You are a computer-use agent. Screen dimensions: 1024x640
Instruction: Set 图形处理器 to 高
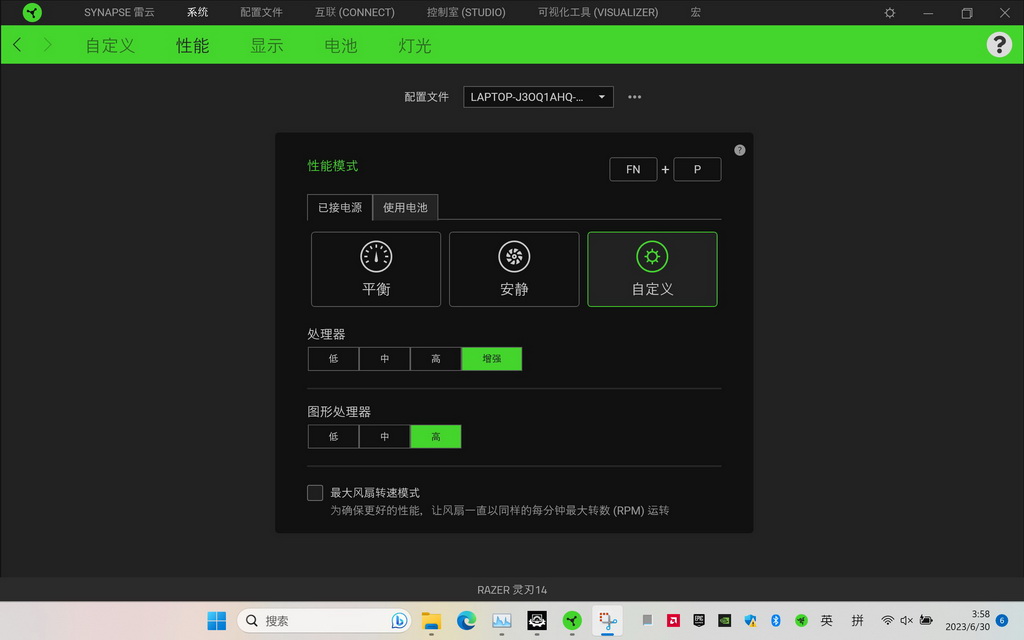436,436
